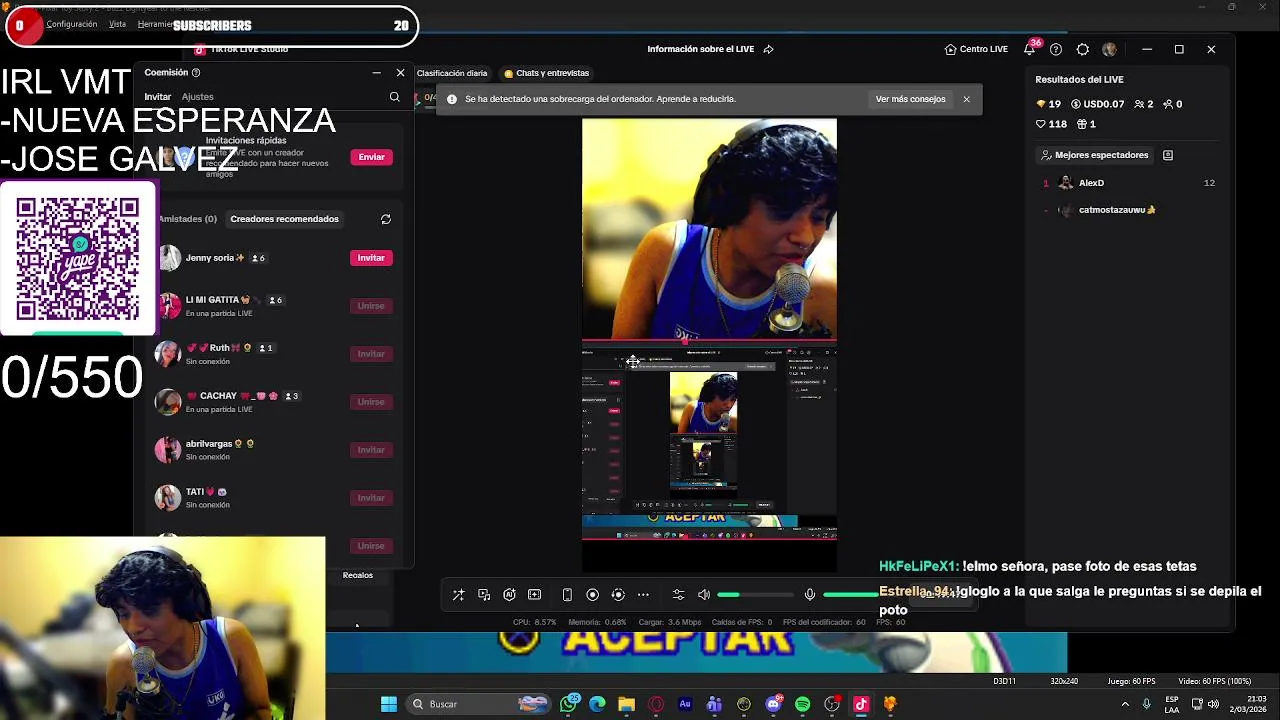Screen dimensions: 1280x720
Task: Open TikTok LIVE Studio taskbar icon
Action: pyautogui.click(x=861, y=704)
